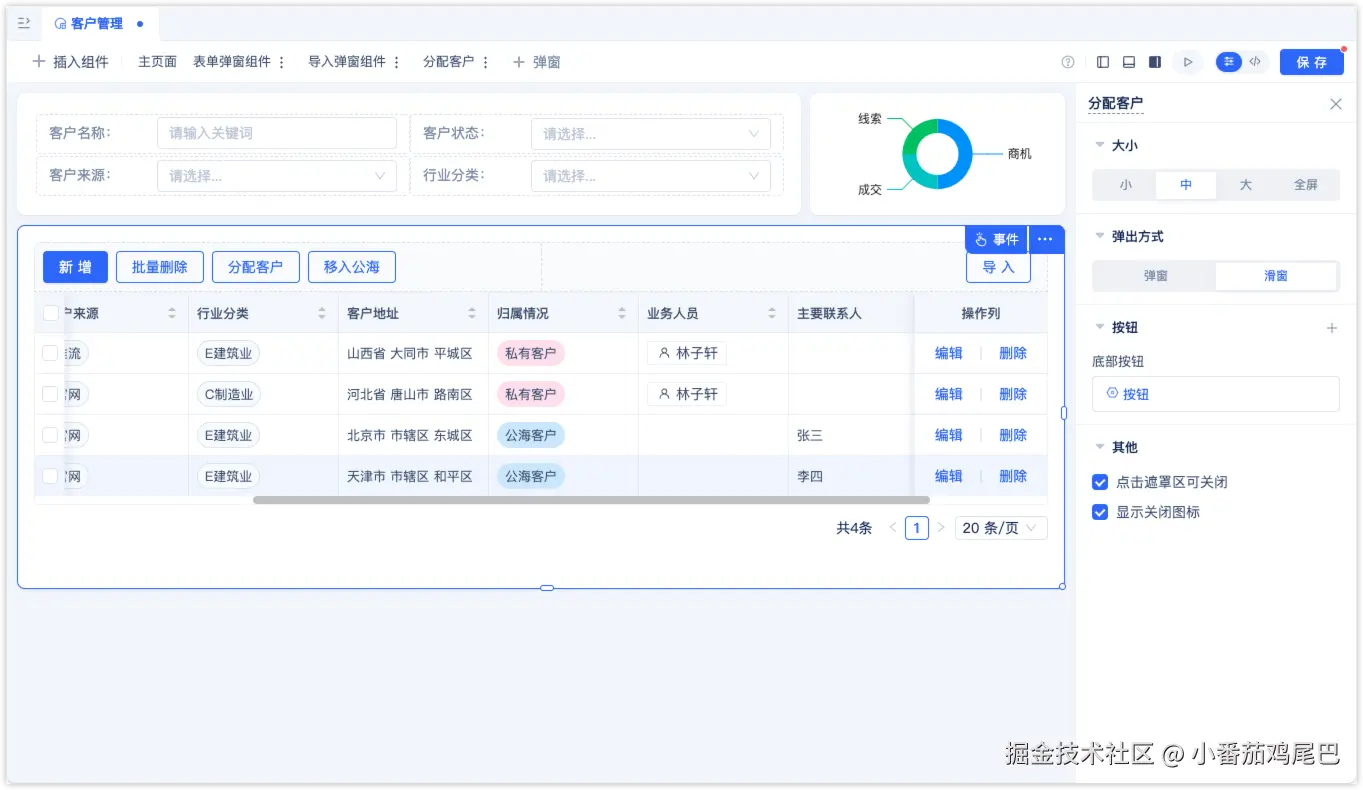Check the row with 河北省 唐山市 路南区
The width and height of the screenshot is (1363, 790).
(x=50, y=394)
